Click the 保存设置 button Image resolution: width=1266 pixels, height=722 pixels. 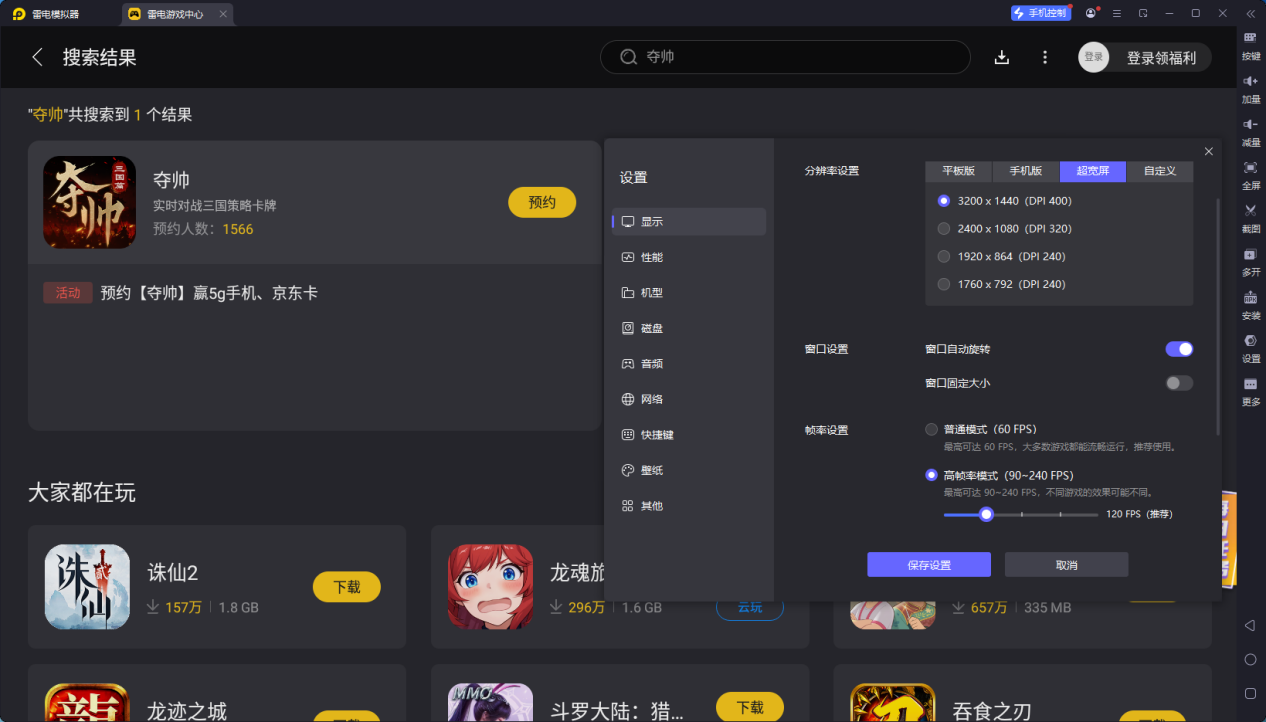[x=929, y=565]
